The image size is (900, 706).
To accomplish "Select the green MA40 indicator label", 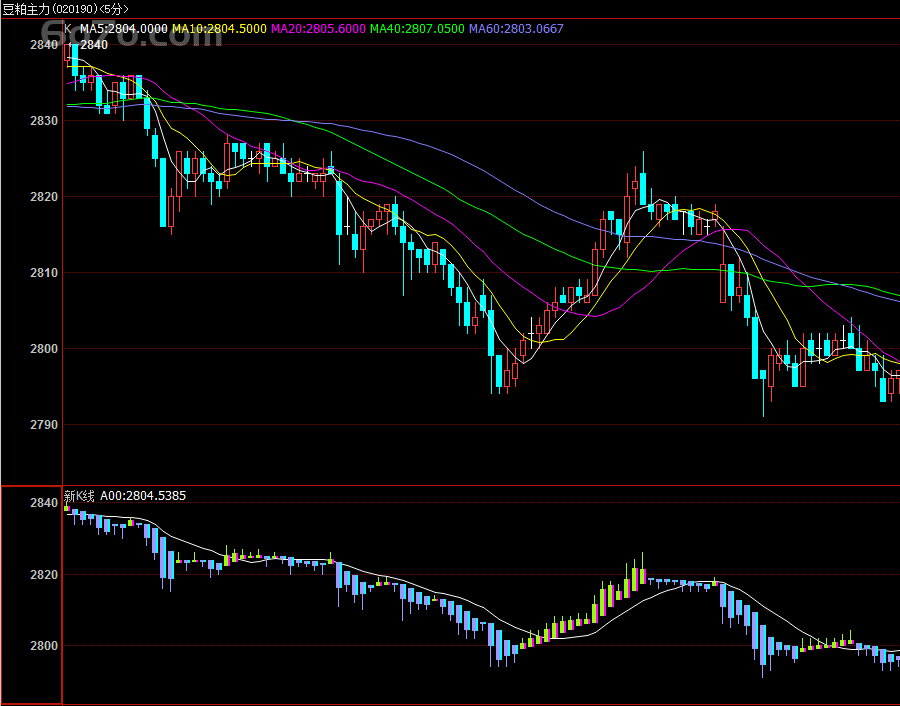I will pos(416,29).
